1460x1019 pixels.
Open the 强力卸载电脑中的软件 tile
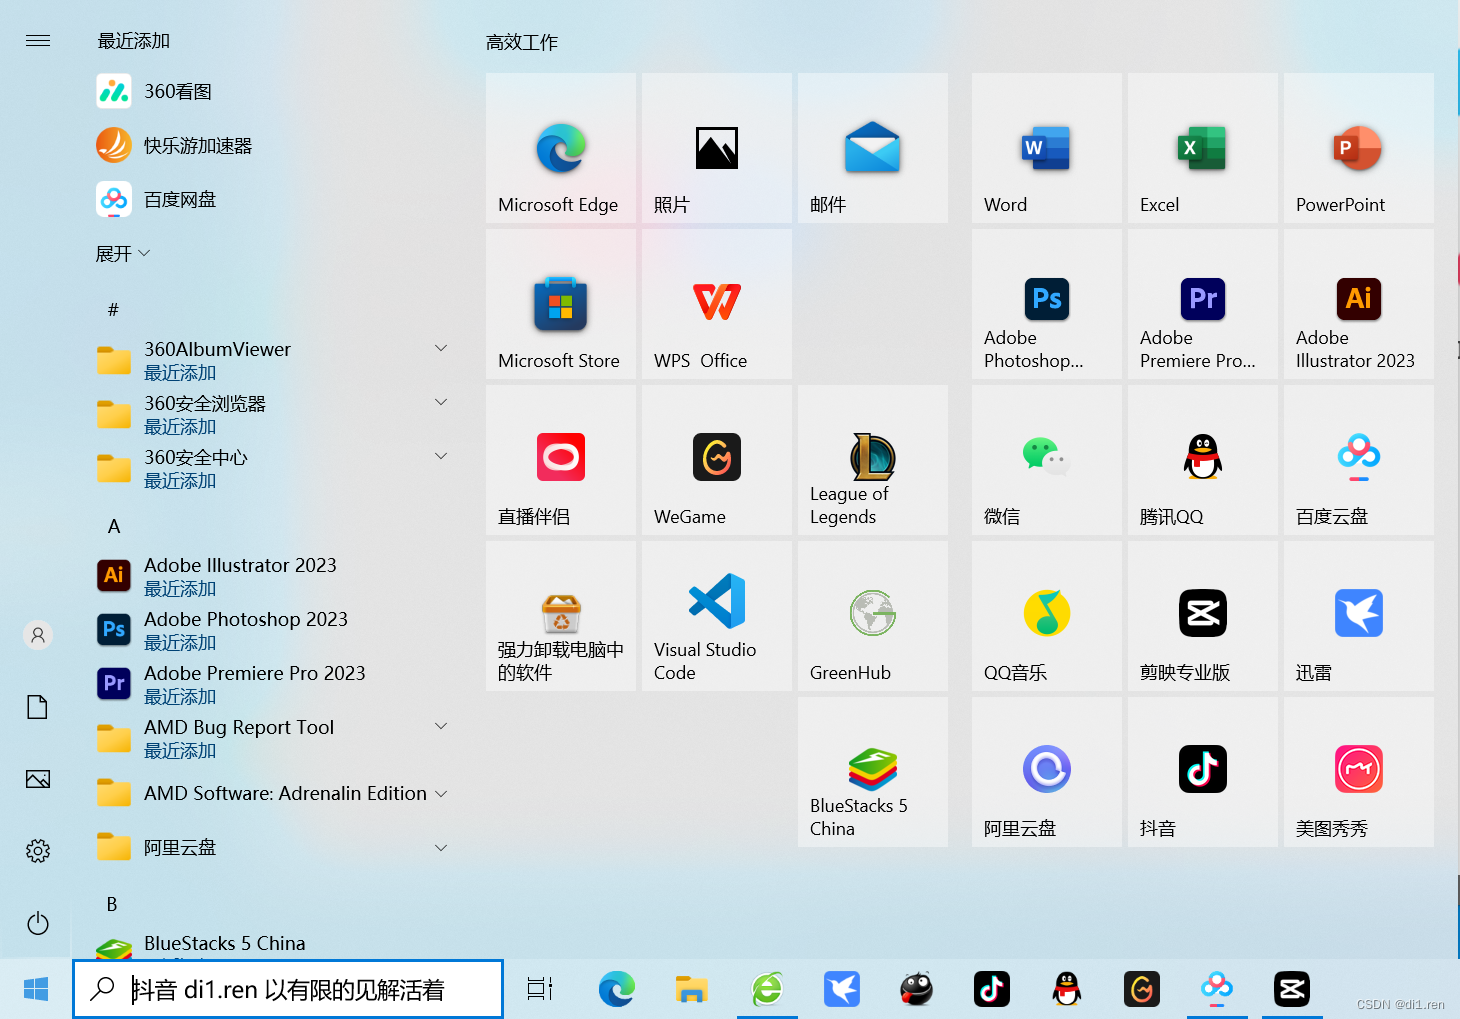[x=561, y=616]
